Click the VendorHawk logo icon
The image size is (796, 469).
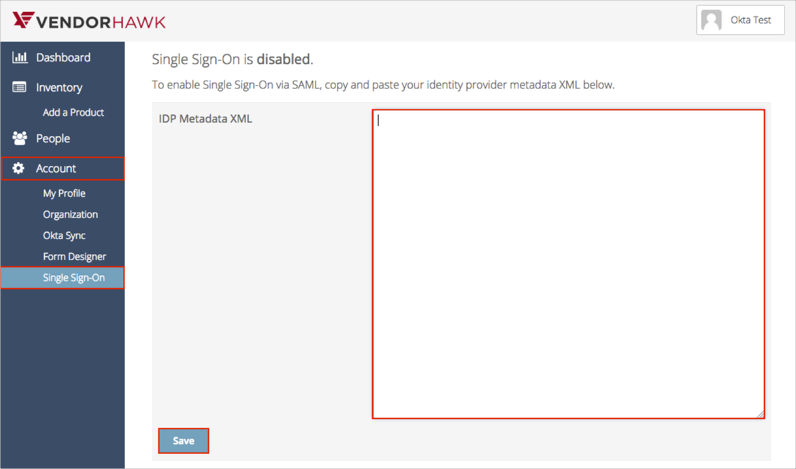click(22, 21)
